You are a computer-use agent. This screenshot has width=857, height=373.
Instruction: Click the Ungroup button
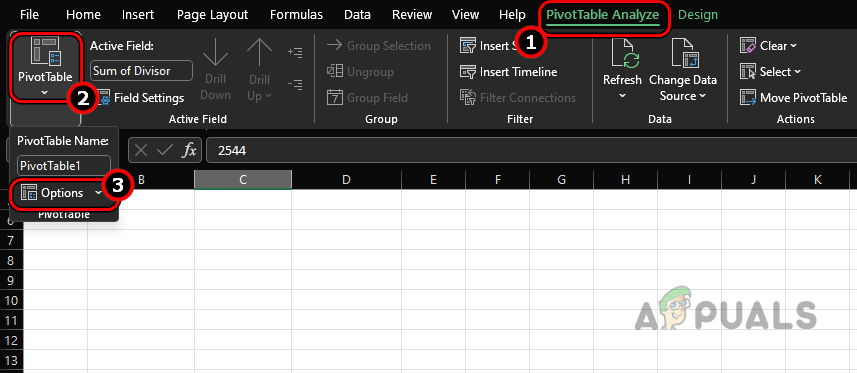[x=360, y=72]
